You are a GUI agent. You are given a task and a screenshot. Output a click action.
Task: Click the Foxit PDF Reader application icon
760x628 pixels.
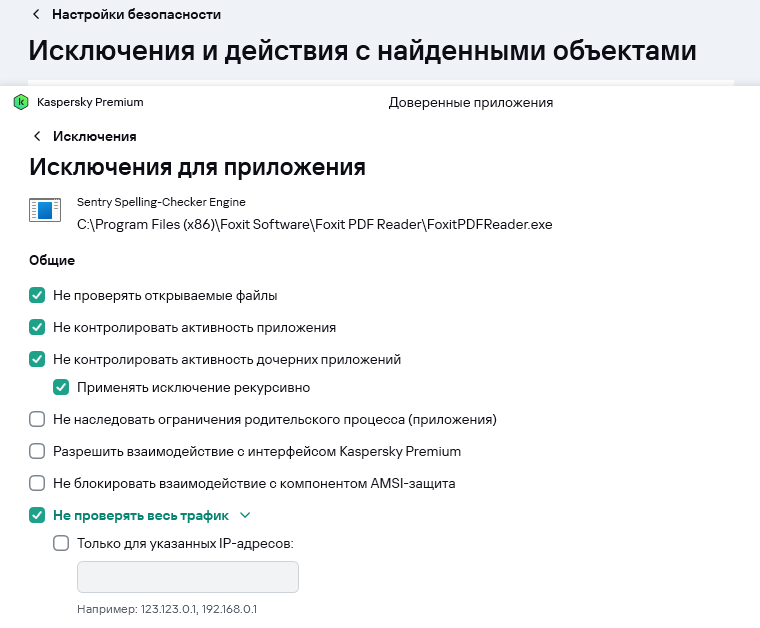43,211
